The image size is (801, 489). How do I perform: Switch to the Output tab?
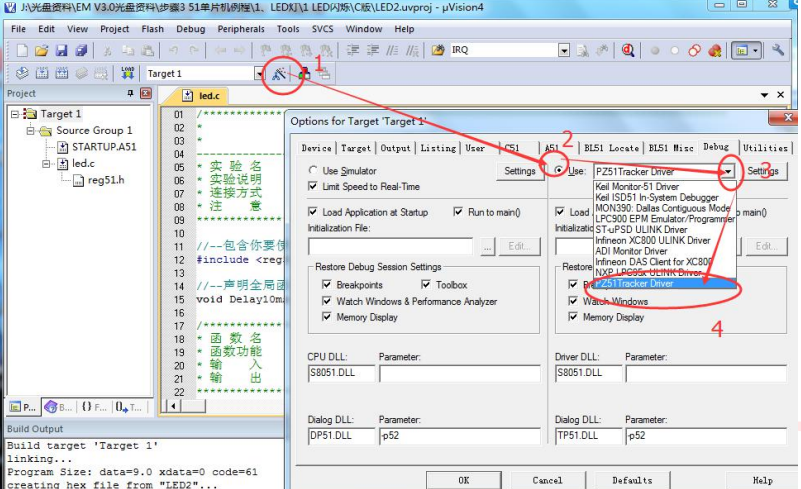click(395, 148)
